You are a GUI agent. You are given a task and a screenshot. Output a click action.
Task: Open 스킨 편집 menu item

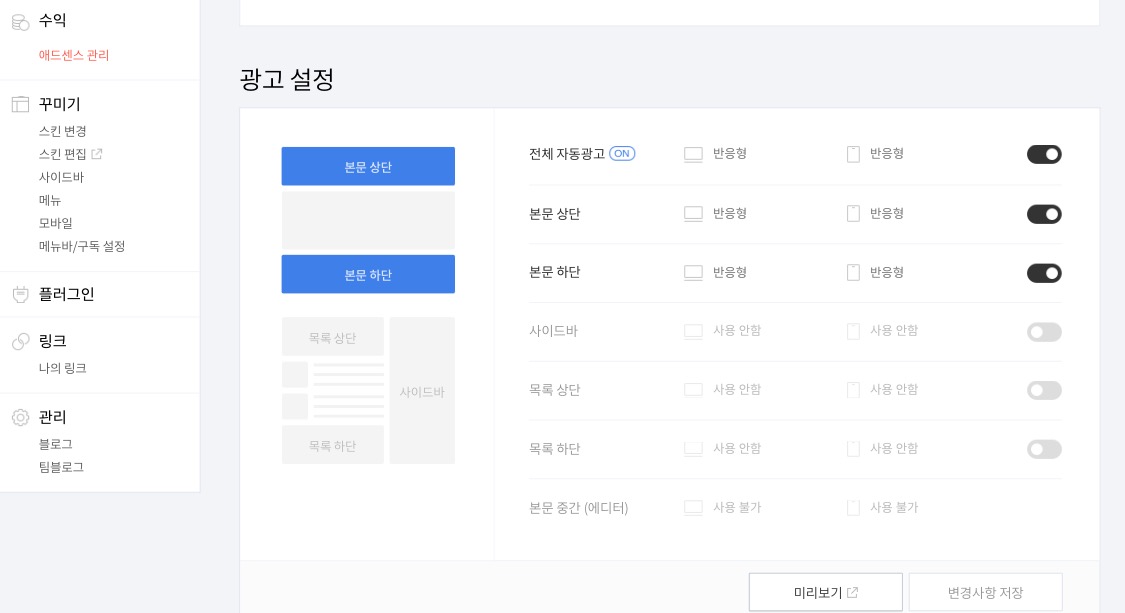coord(62,154)
